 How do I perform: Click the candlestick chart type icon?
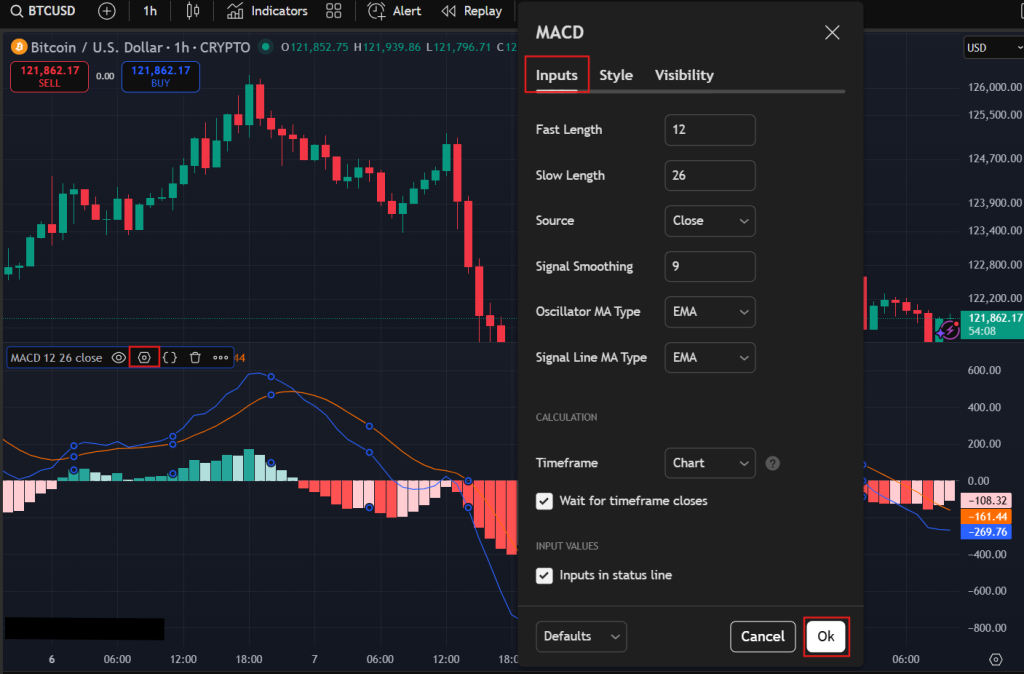pos(193,11)
